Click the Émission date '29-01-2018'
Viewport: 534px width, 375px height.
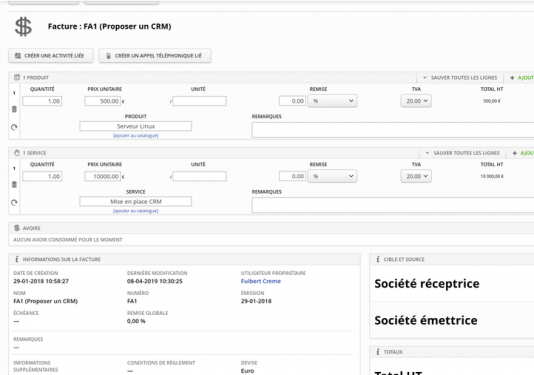(256, 301)
